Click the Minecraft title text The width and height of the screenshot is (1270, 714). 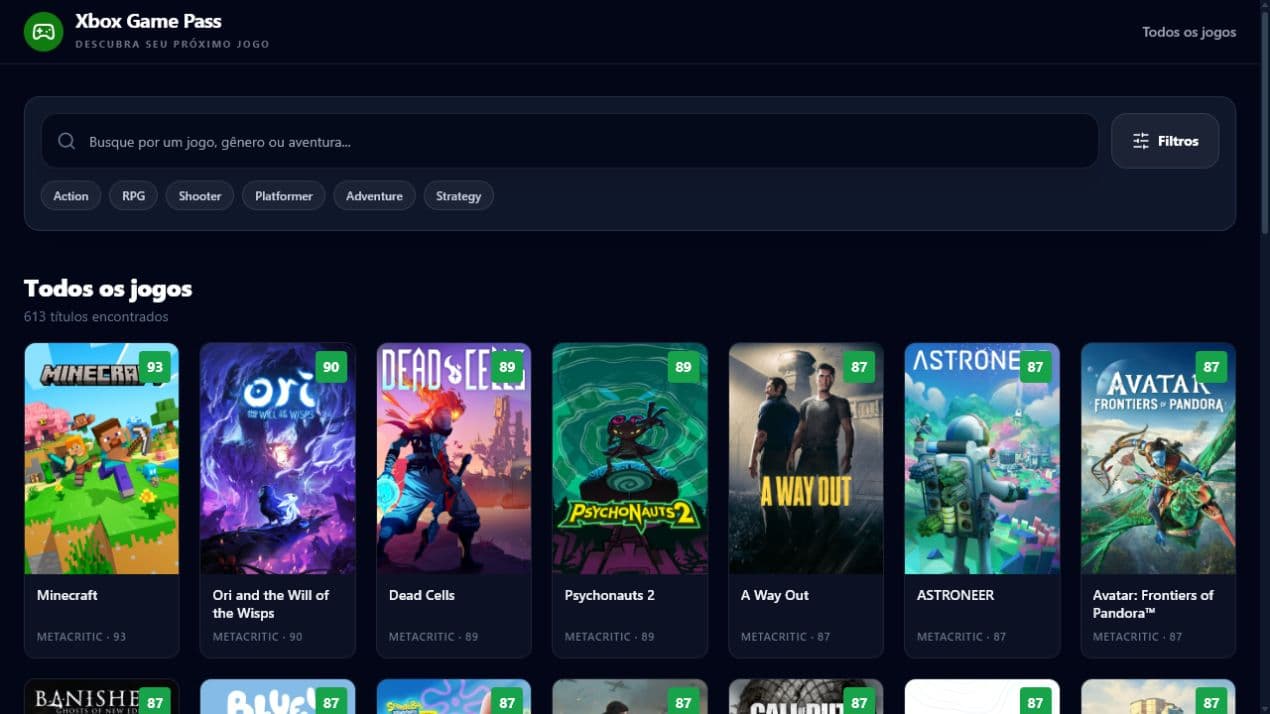tap(67, 595)
